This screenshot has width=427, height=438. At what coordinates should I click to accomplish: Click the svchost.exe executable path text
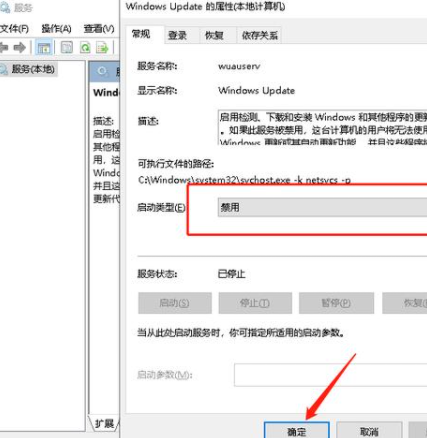click(x=244, y=180)
